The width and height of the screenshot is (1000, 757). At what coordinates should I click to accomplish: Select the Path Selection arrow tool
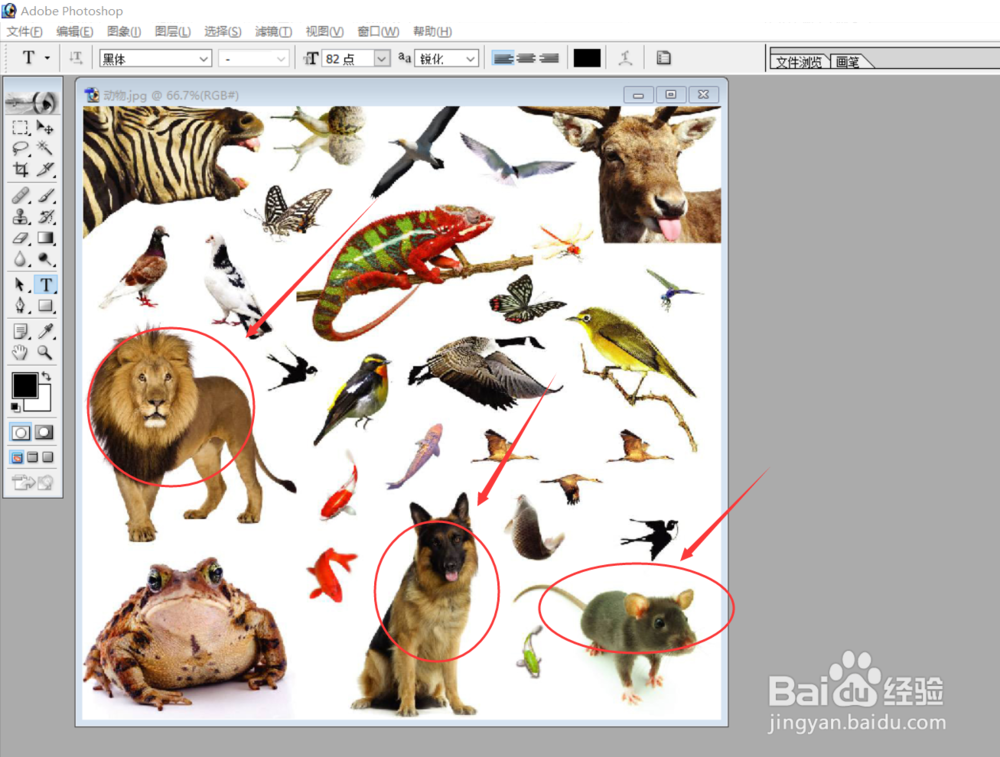click(x=20, y=284)
